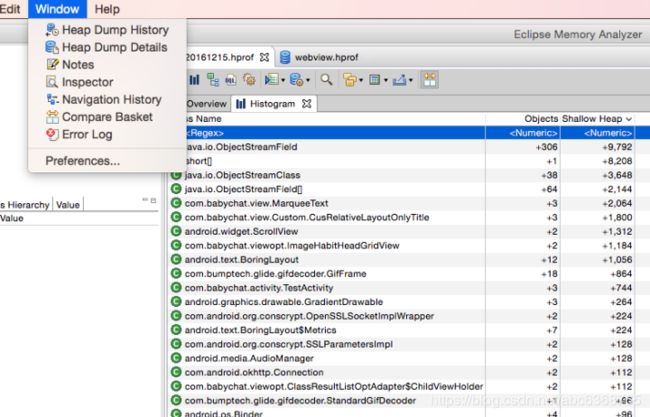Expand the group result by dropdown arrow
The height and width of the screenshot is (417, 650).
click(x=361, y=80)
